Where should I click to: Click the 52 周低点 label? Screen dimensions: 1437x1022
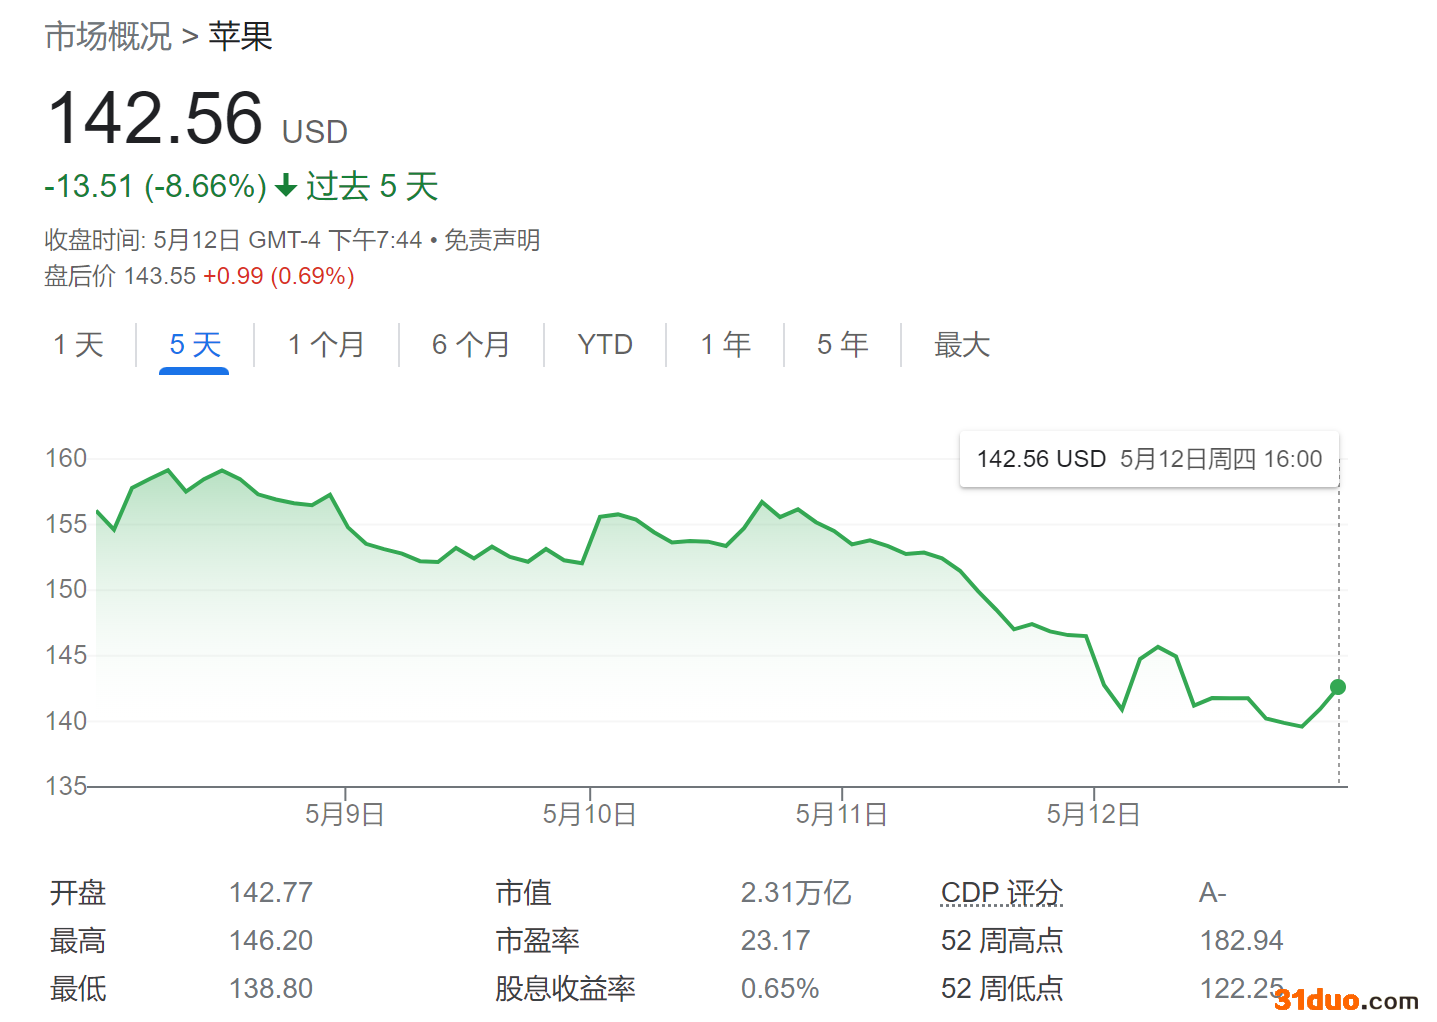[x=1002, y=988]
